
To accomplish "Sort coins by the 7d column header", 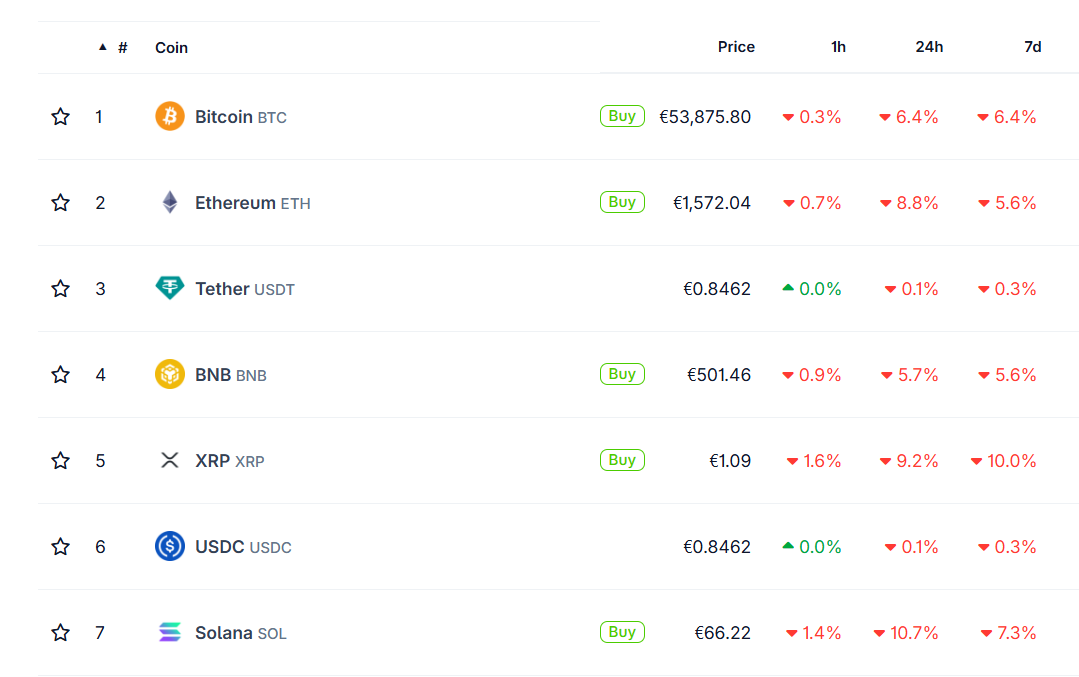I will click(1033, 47).
